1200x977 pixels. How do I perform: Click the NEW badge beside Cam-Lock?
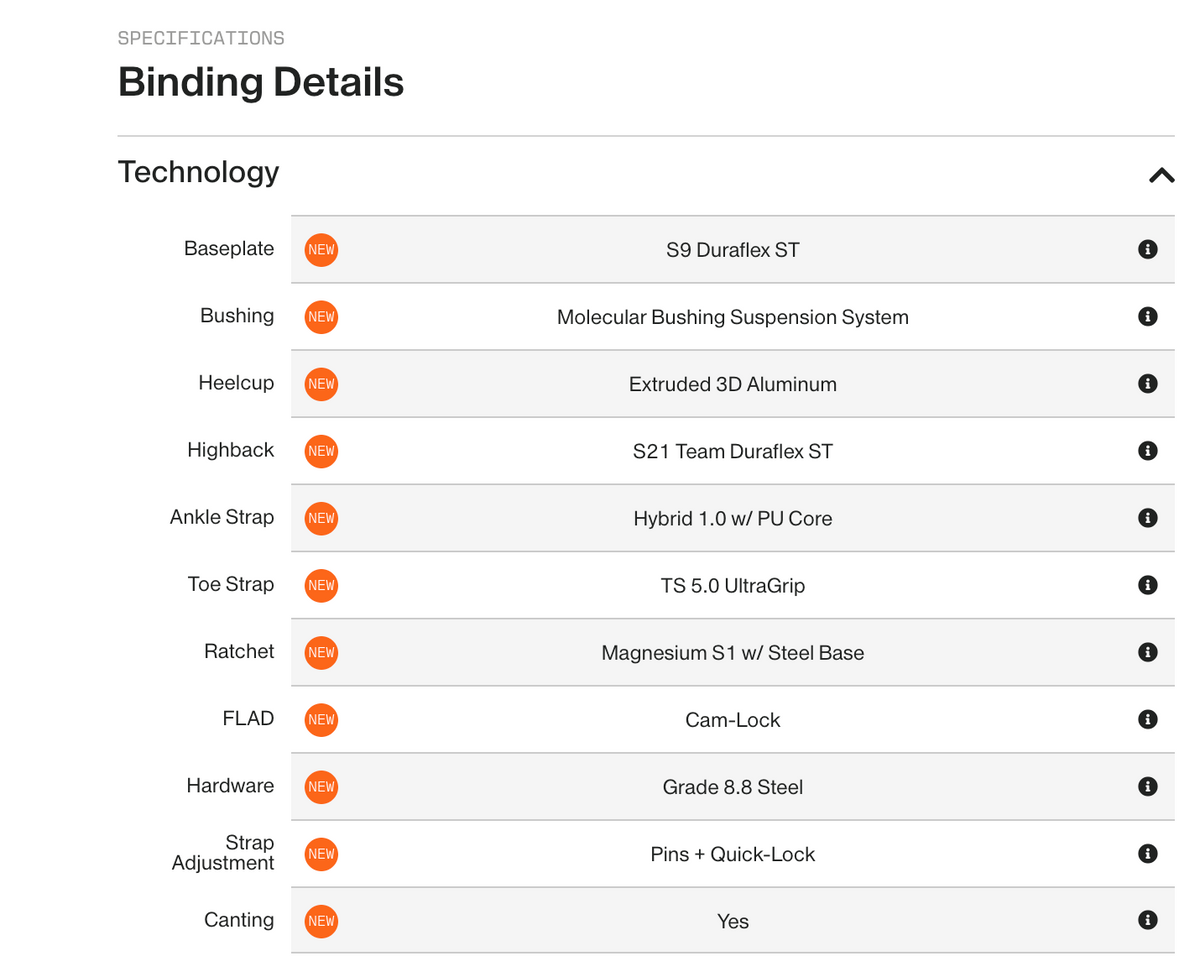pyautogui.click(x=321, y=719)
